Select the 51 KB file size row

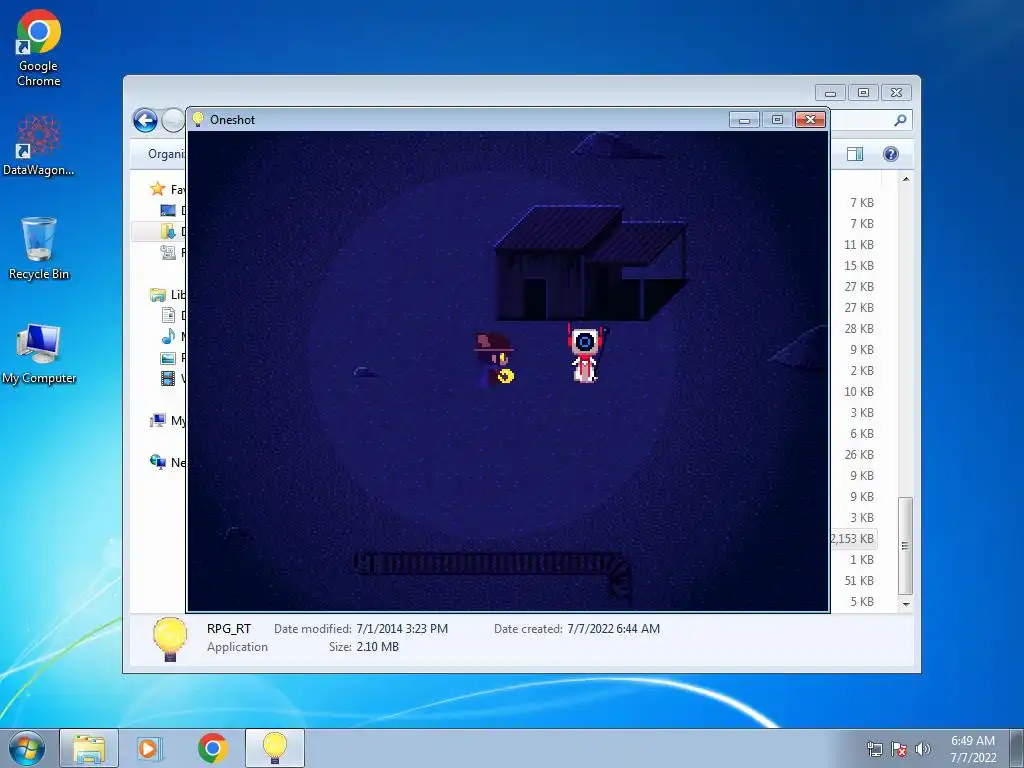[x=859, y=581]
